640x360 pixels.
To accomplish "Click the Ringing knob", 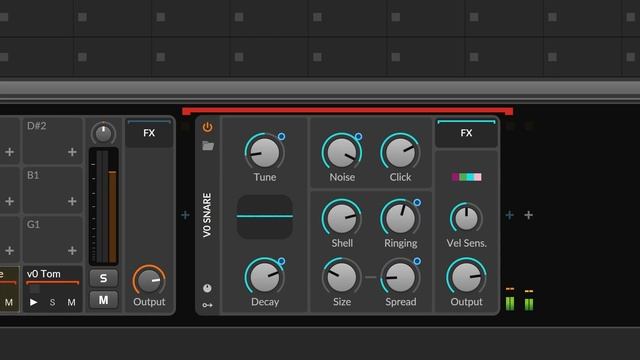I will [400, 219].
